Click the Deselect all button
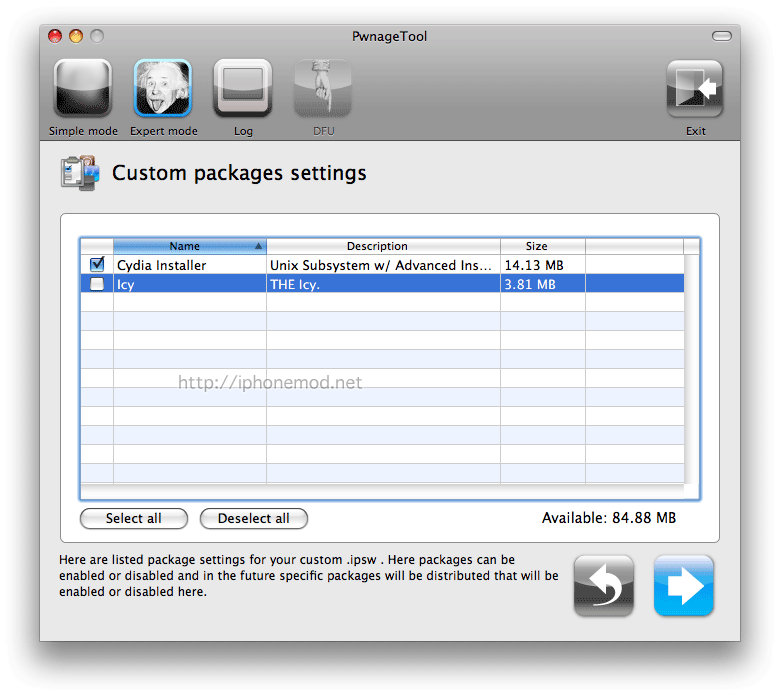This screenshot has width=780, height=696. coord(254,518)
